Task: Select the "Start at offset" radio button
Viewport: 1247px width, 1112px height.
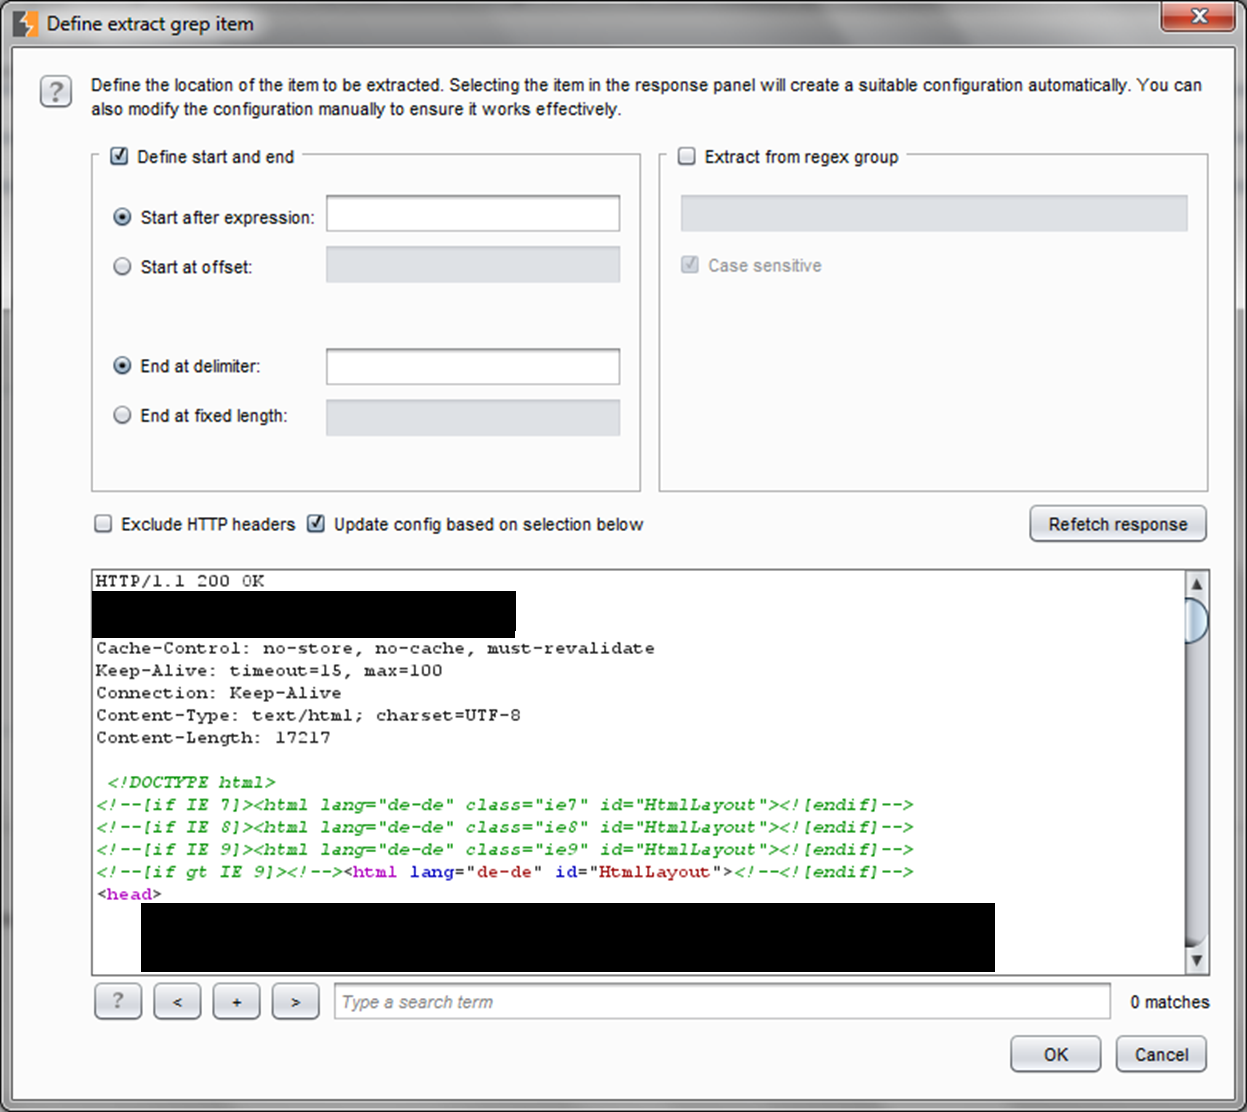Action: (x=122, y=266)
